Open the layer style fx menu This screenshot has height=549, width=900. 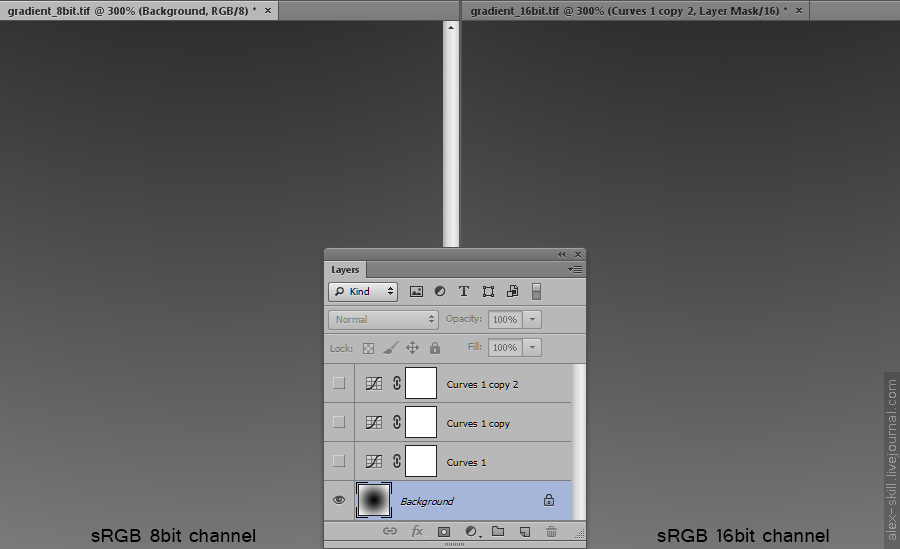pos(417,532)
